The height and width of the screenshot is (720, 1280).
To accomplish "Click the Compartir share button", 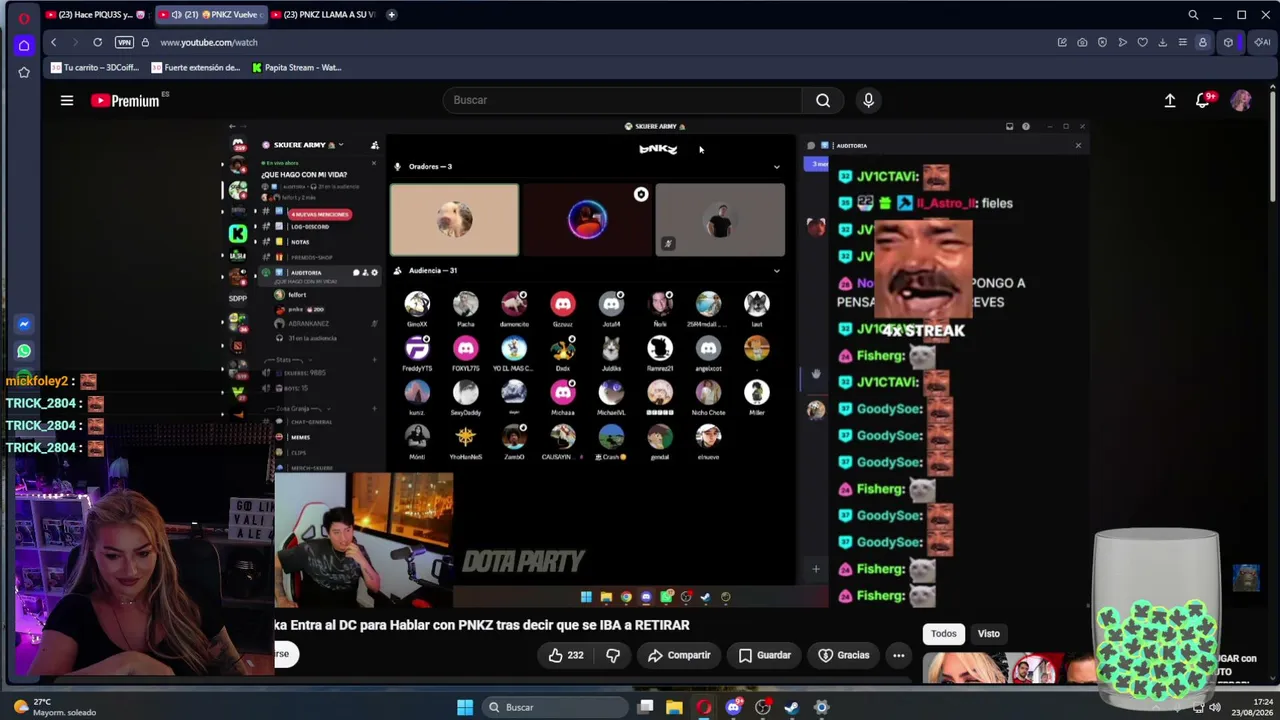I will tap(679, 655).
